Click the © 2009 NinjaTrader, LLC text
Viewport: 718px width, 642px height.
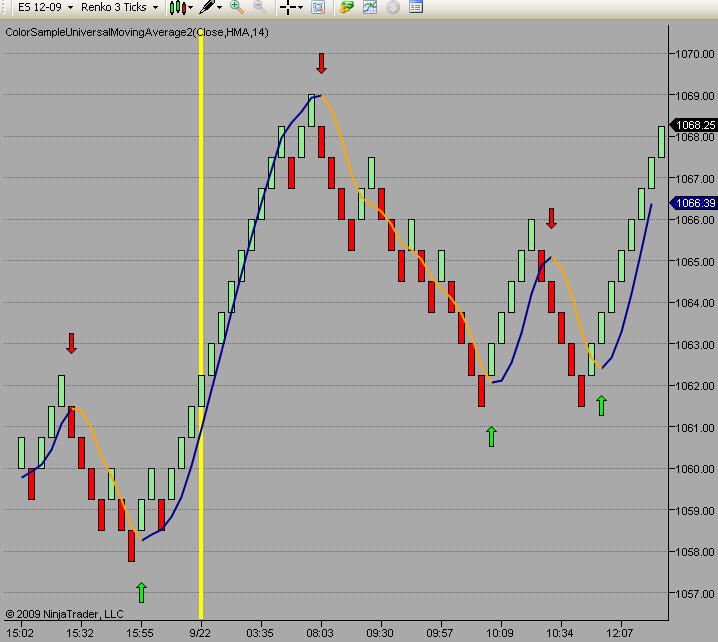[65, 614]
